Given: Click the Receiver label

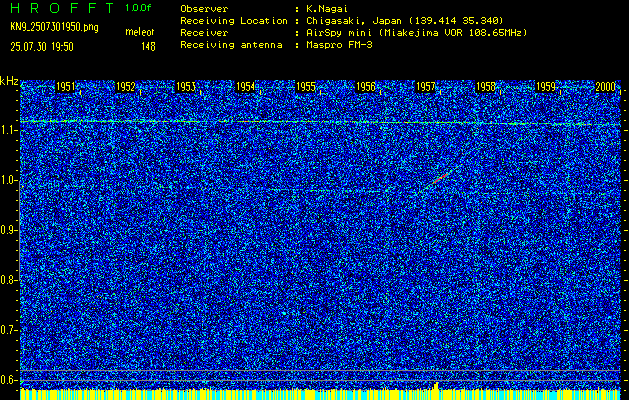Looking at the screenshot, I should 204,33.
